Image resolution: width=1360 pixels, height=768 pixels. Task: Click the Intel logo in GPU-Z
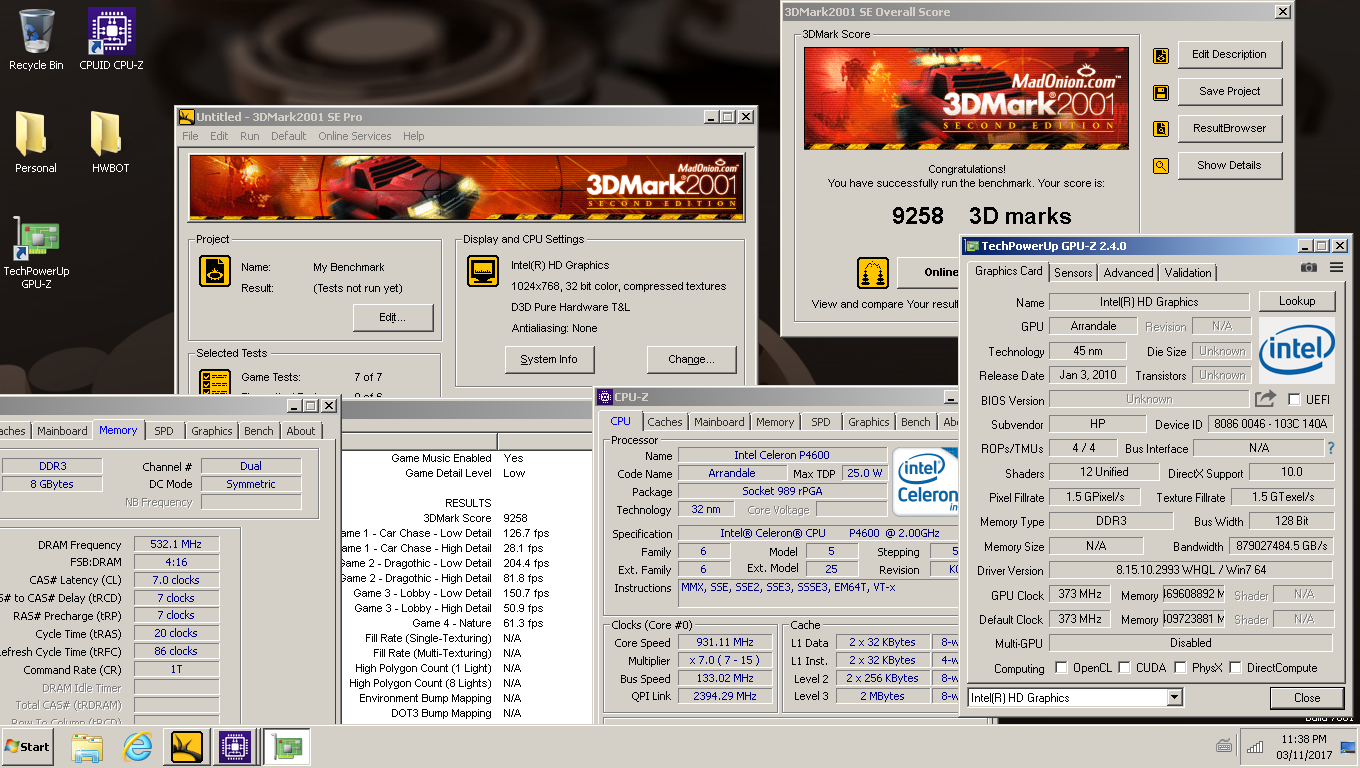coord(1297,350)
